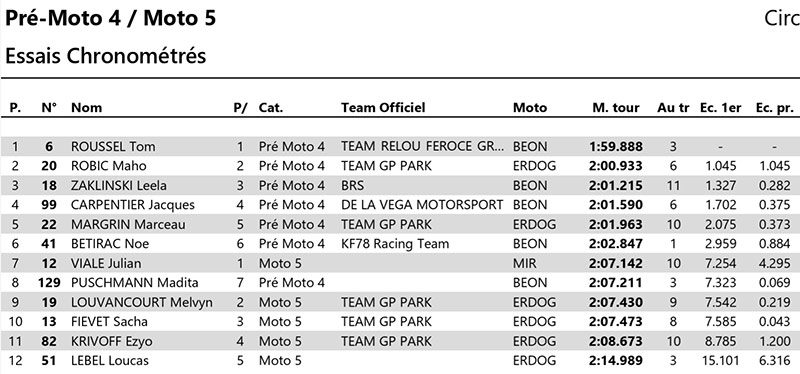Click rider number 129
800x374 pixels.
49,283
